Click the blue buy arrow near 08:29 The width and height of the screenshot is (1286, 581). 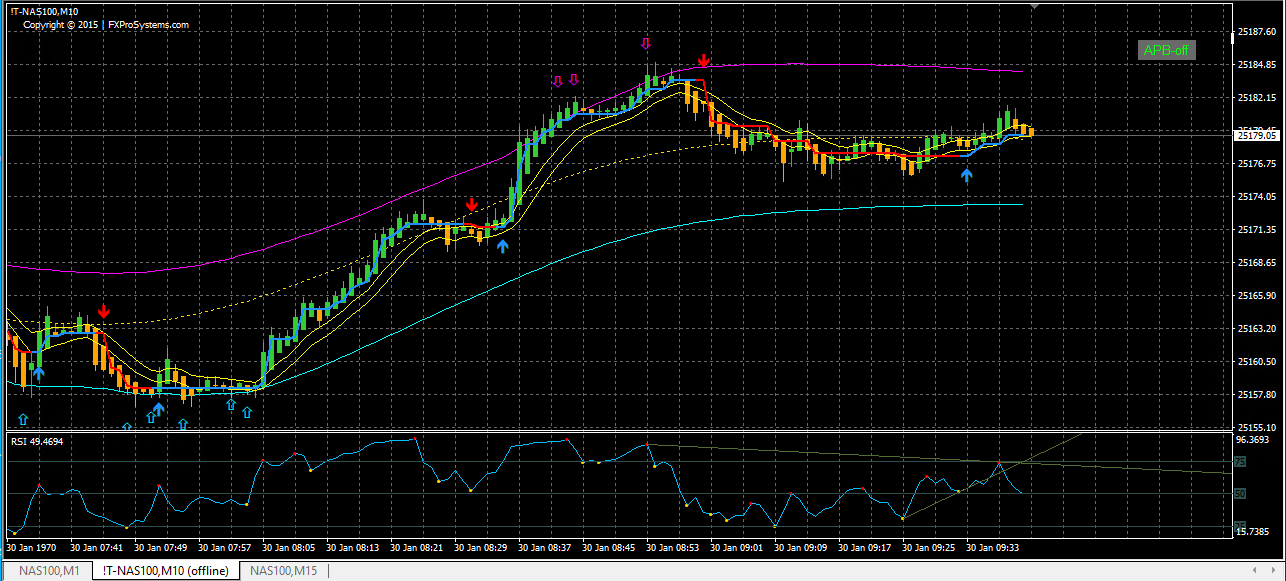tap(503, 245)
